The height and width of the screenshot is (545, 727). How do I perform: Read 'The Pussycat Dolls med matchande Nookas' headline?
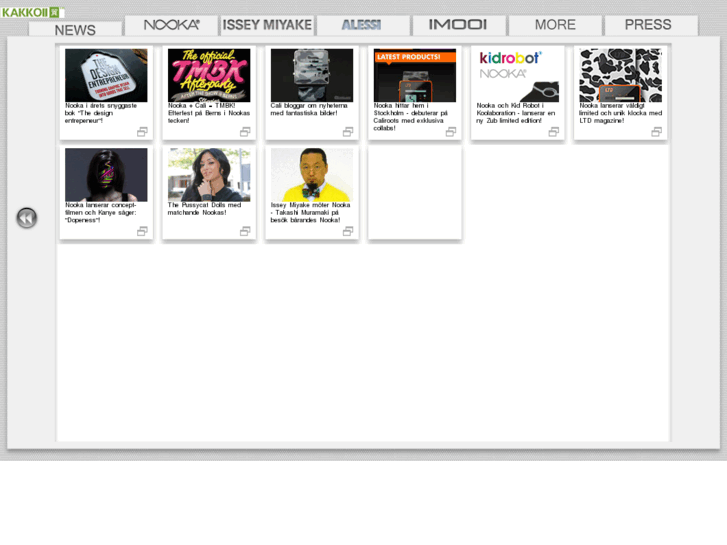pos(204,209)
